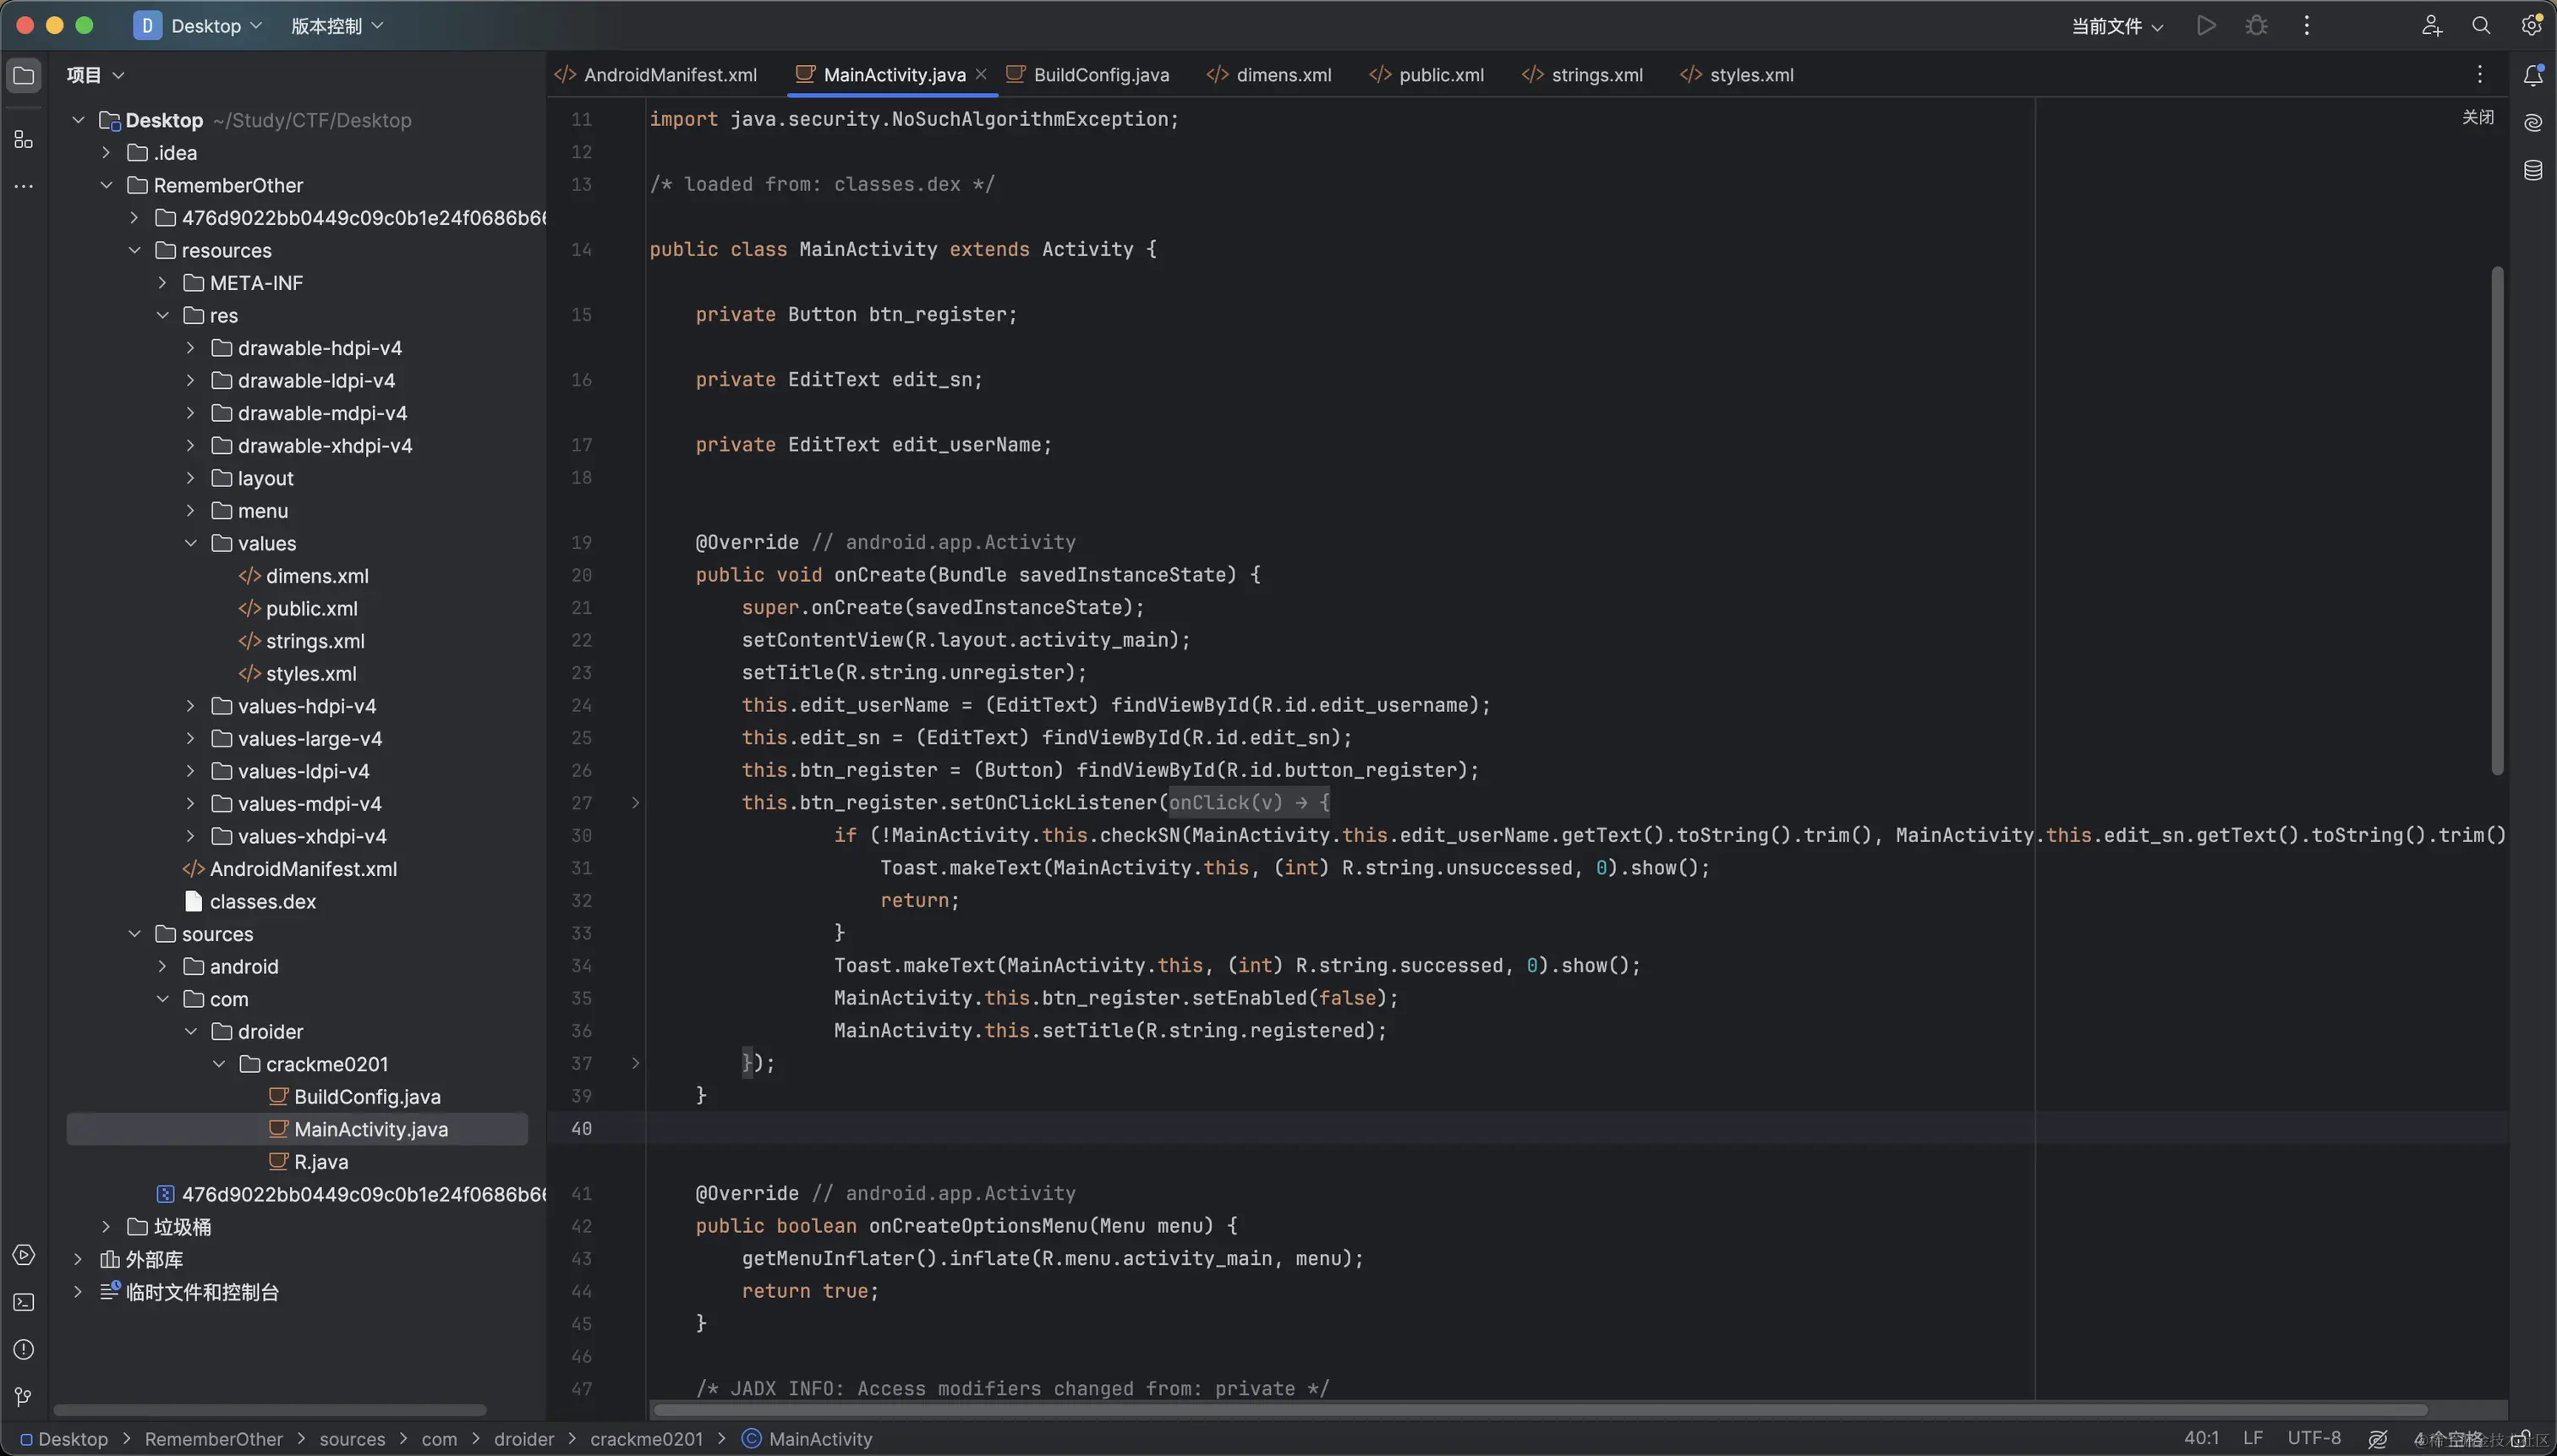
Task: Open the Terminal tool window
Action: 23,1302
